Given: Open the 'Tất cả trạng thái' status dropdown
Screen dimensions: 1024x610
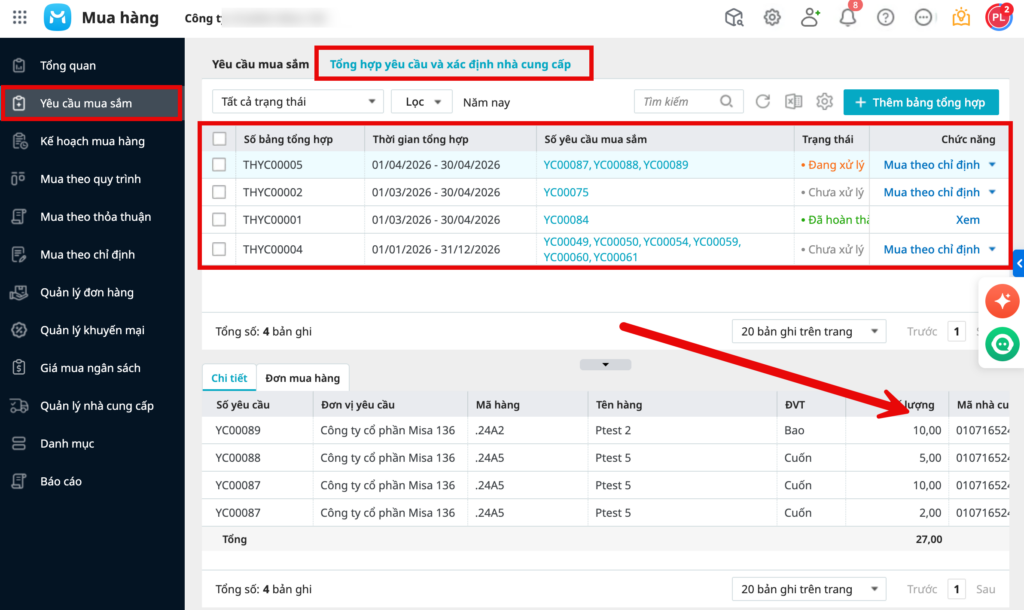Looking at the screenshot, I should 298,102.
